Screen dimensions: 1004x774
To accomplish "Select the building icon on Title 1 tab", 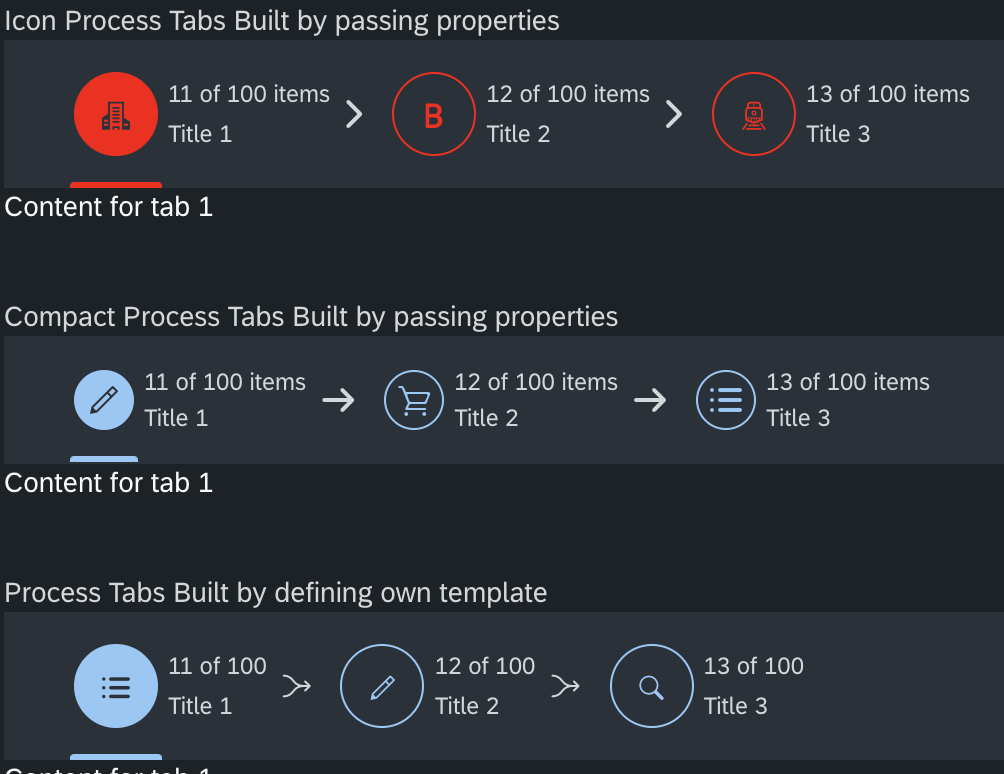I will 115,114.
